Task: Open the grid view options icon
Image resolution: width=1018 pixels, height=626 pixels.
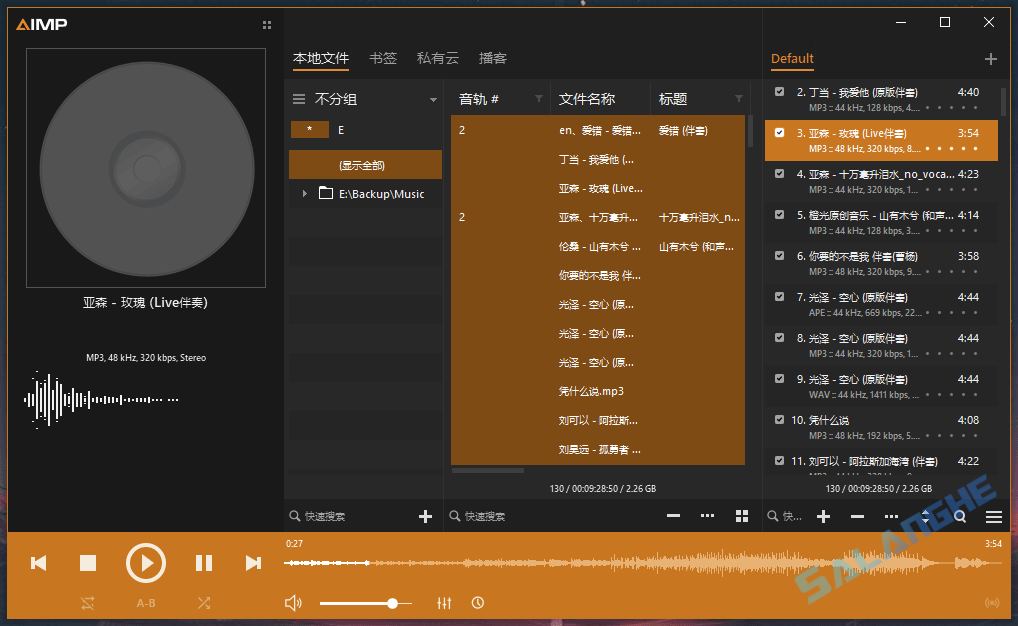Action: pyautogui.click(x=741, y=516)
